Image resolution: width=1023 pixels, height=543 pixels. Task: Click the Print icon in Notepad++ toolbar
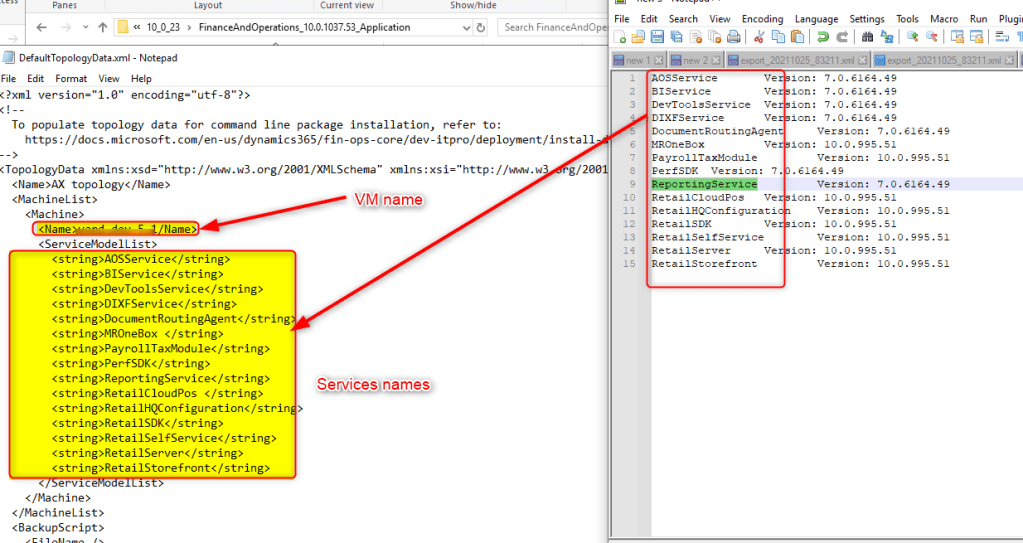pos(734,37)
